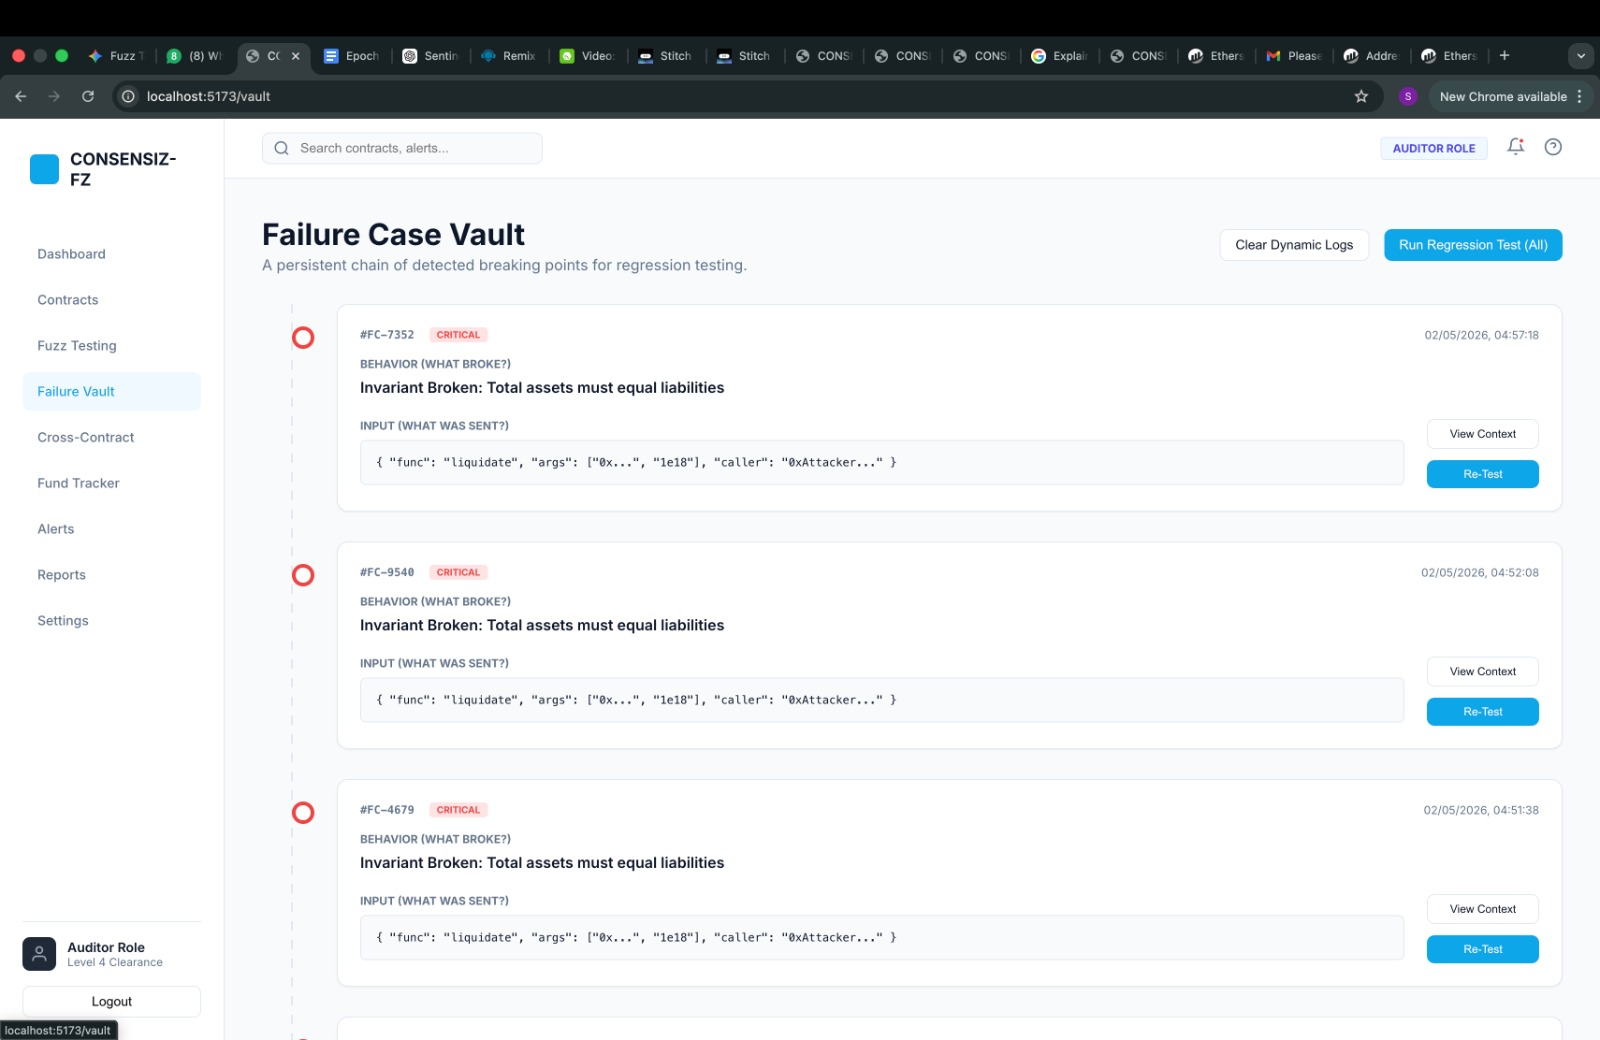1600x1040 pixels.
Task: View Context for failure #FC-7352
Action: point(1482,434)
